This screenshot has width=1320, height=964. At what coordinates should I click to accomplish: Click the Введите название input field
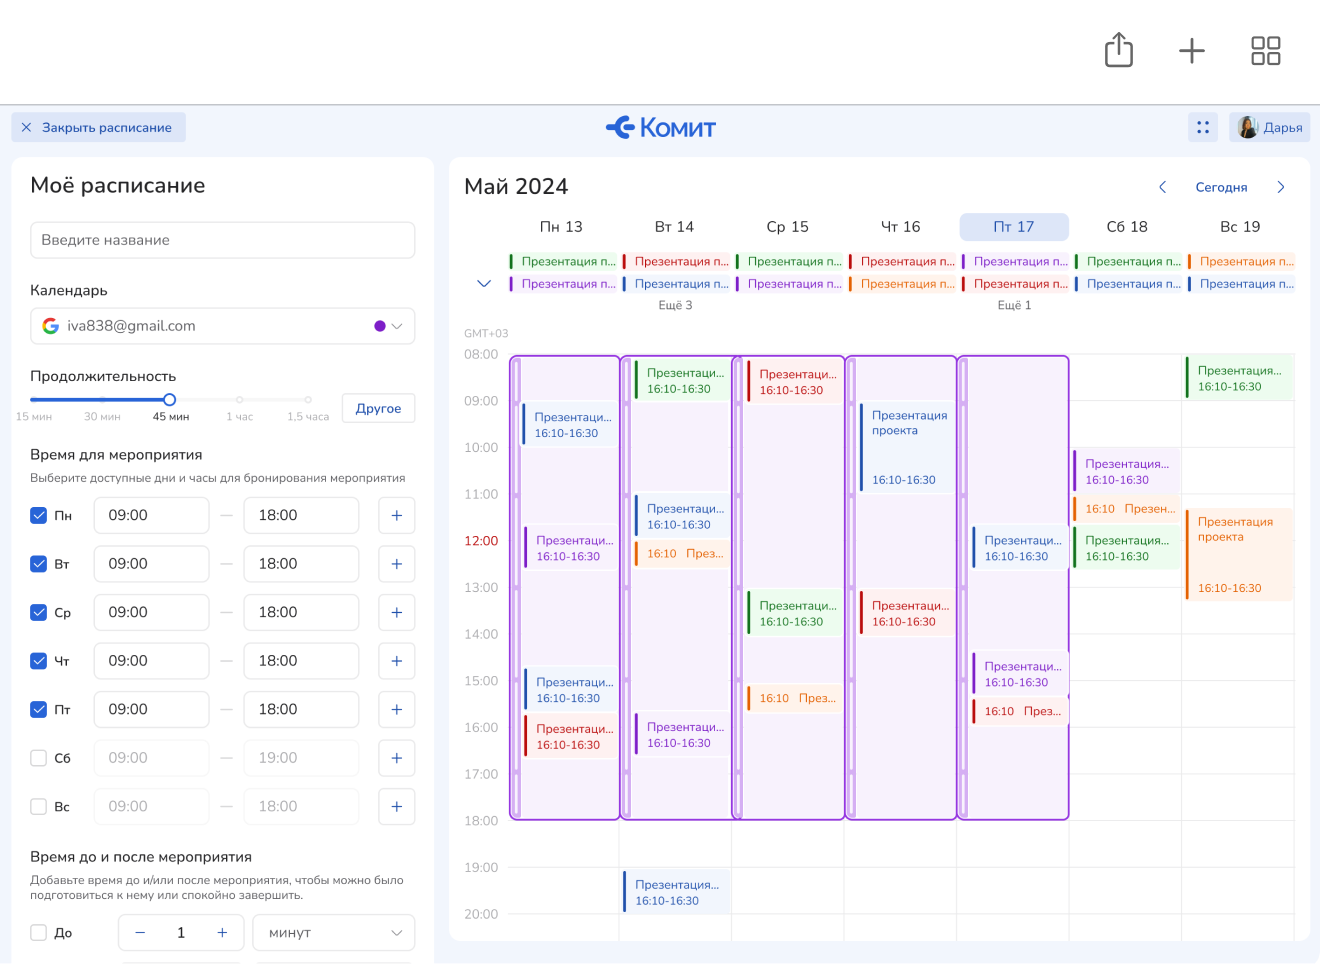222,240
